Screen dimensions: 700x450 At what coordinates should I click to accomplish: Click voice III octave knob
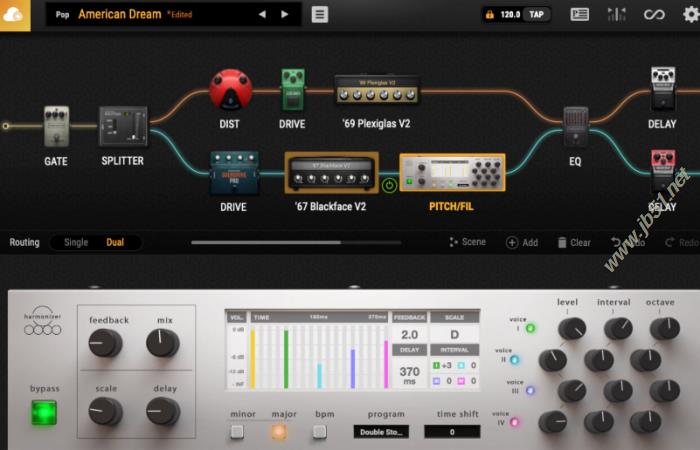point(665,391)
